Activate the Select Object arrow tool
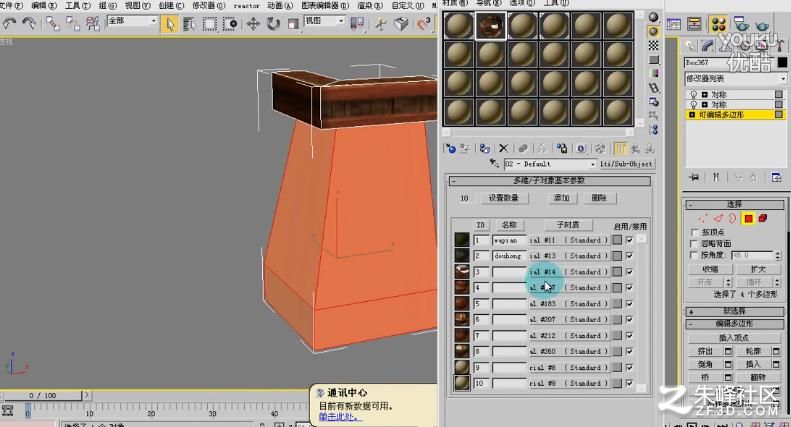 (170, 24)
